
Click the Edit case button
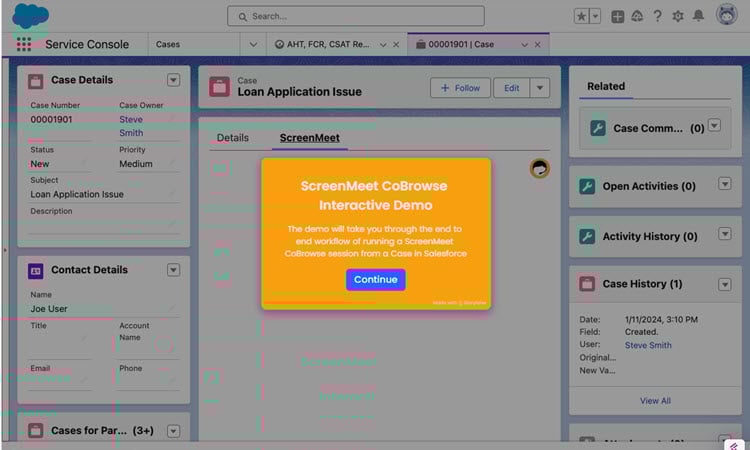511,88
